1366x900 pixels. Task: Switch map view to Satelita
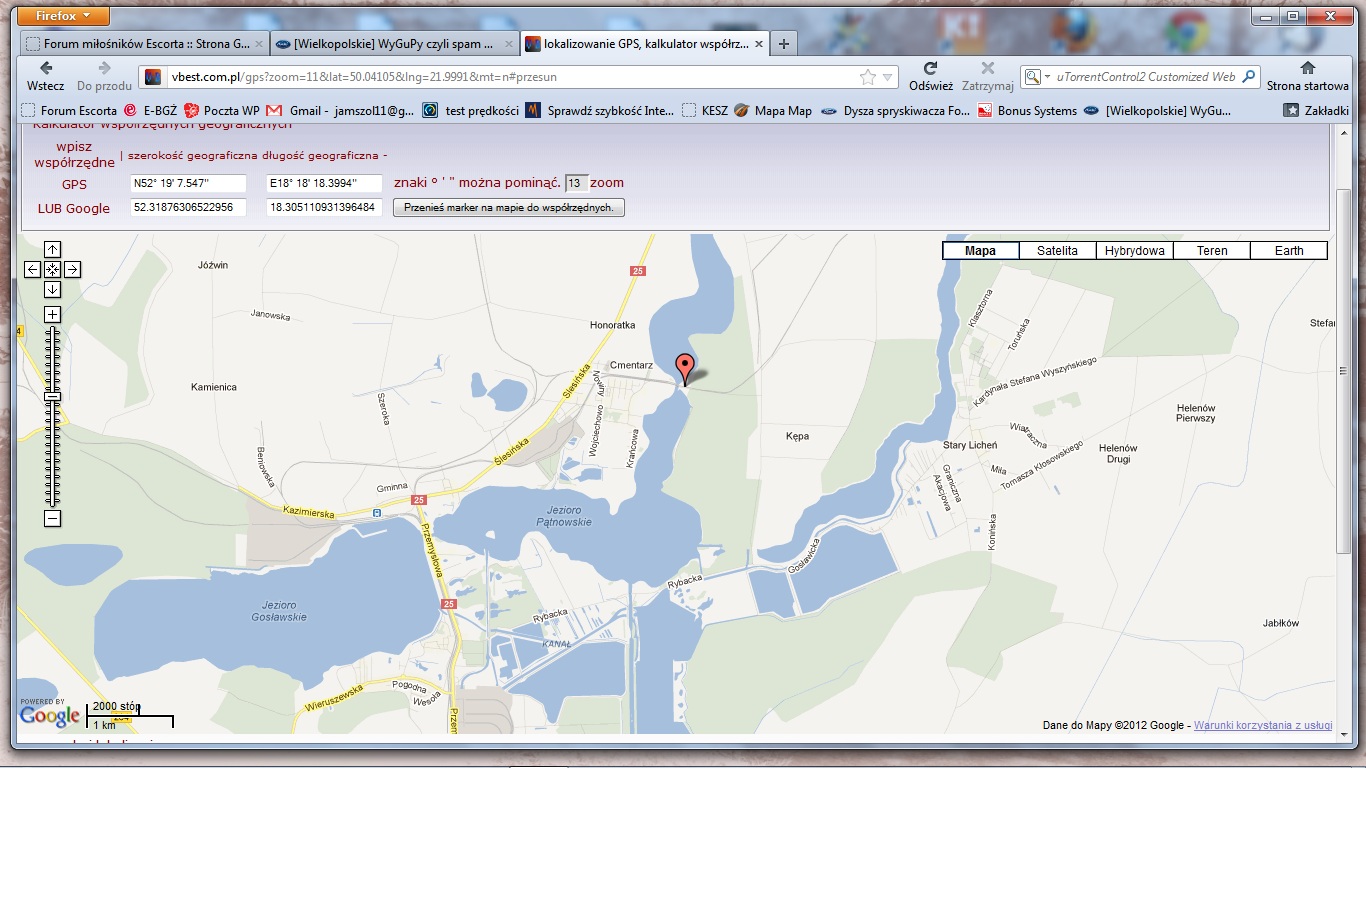[1057, 251]
